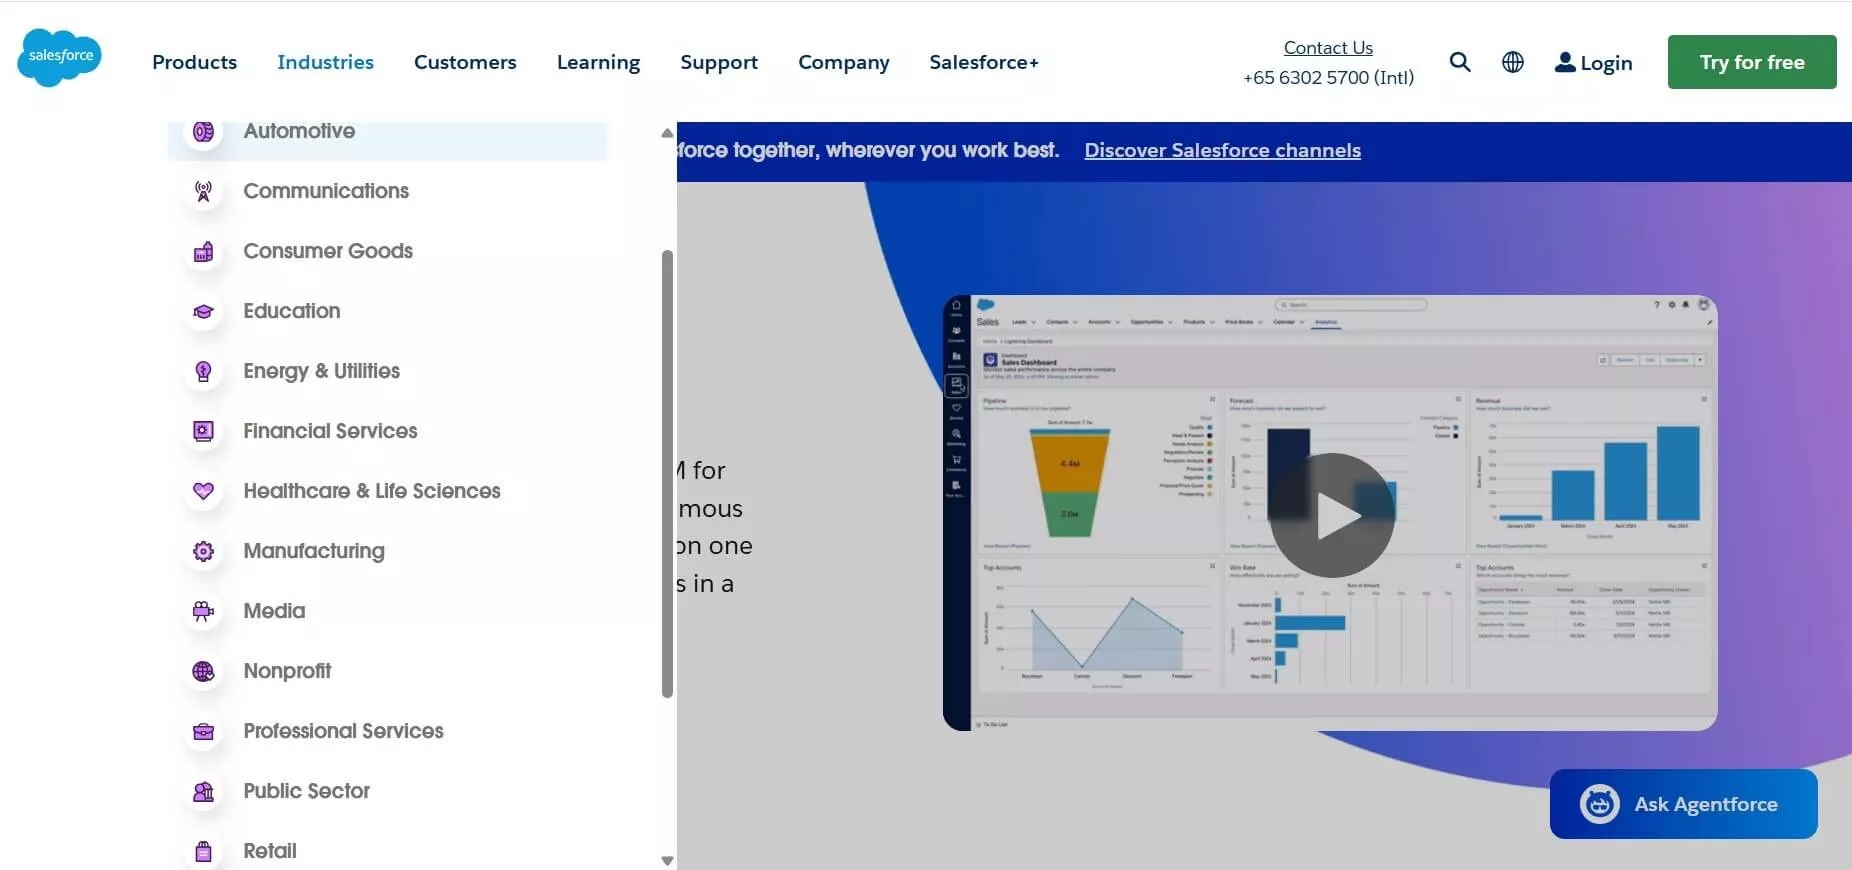The width and height of the screenshot is (1852, 870).
Task: Open the Learning menu
Action: tap(598, 62)
